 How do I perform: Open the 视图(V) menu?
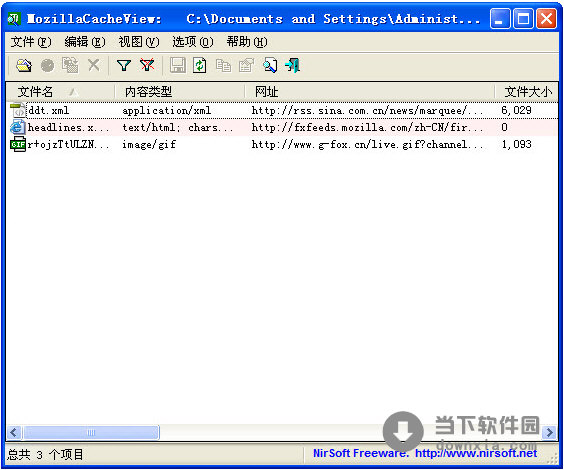pyautogui.click(x=139, y=42)
